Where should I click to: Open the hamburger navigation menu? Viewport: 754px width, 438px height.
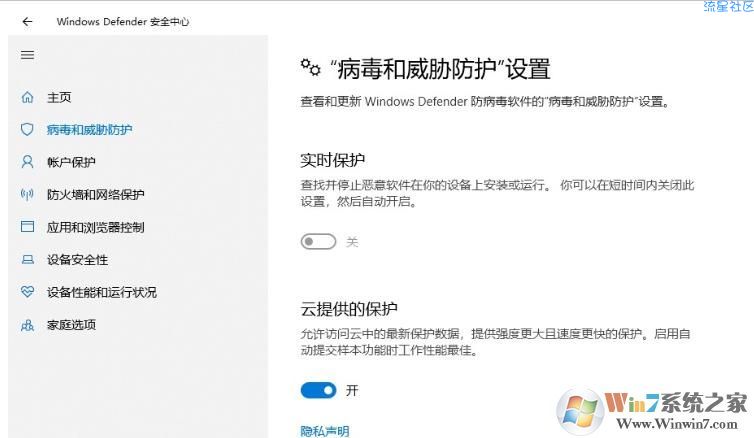coord(27,55)
